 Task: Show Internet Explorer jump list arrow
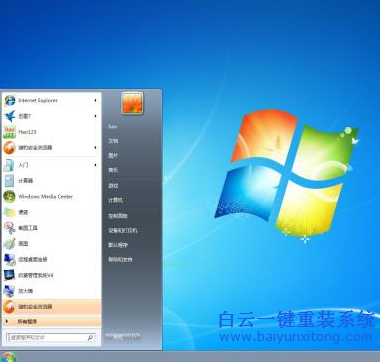coord(95,100)
